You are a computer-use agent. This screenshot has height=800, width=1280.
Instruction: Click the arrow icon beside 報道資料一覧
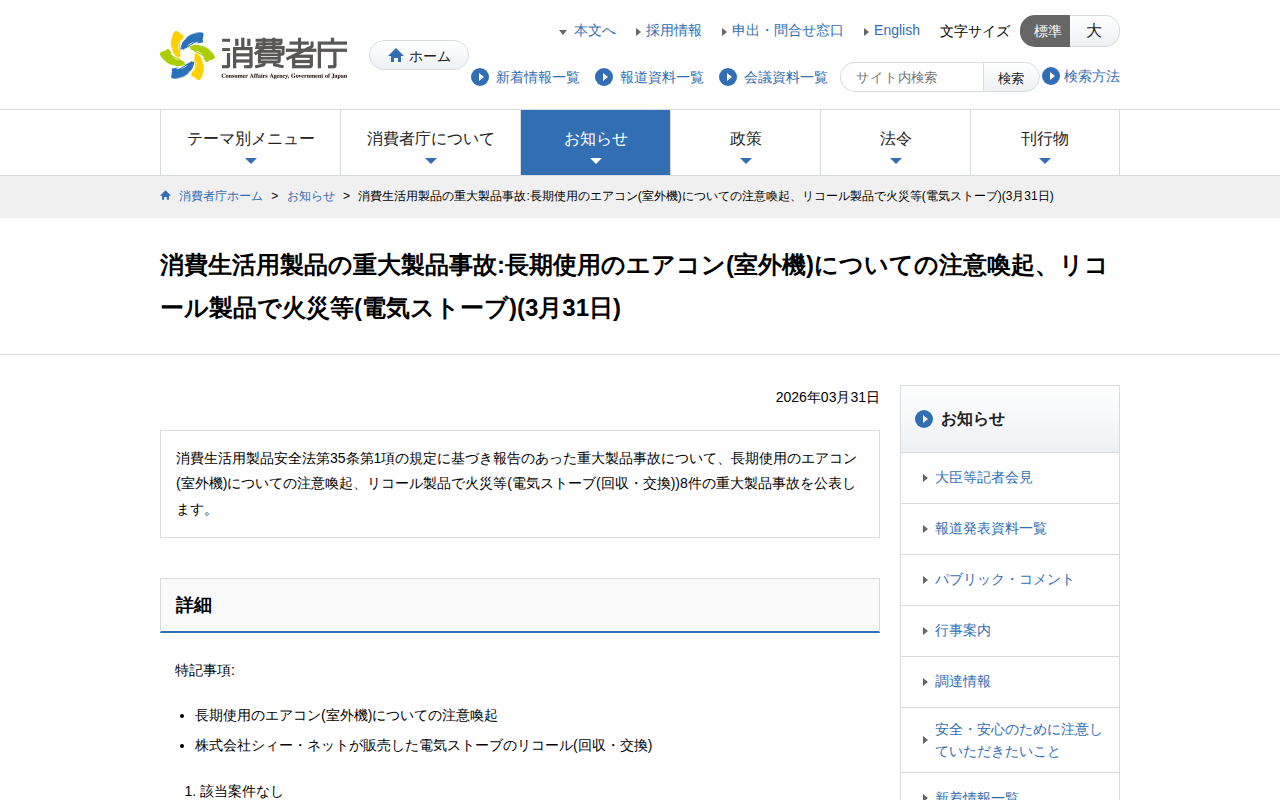click(x=604, y=77)
